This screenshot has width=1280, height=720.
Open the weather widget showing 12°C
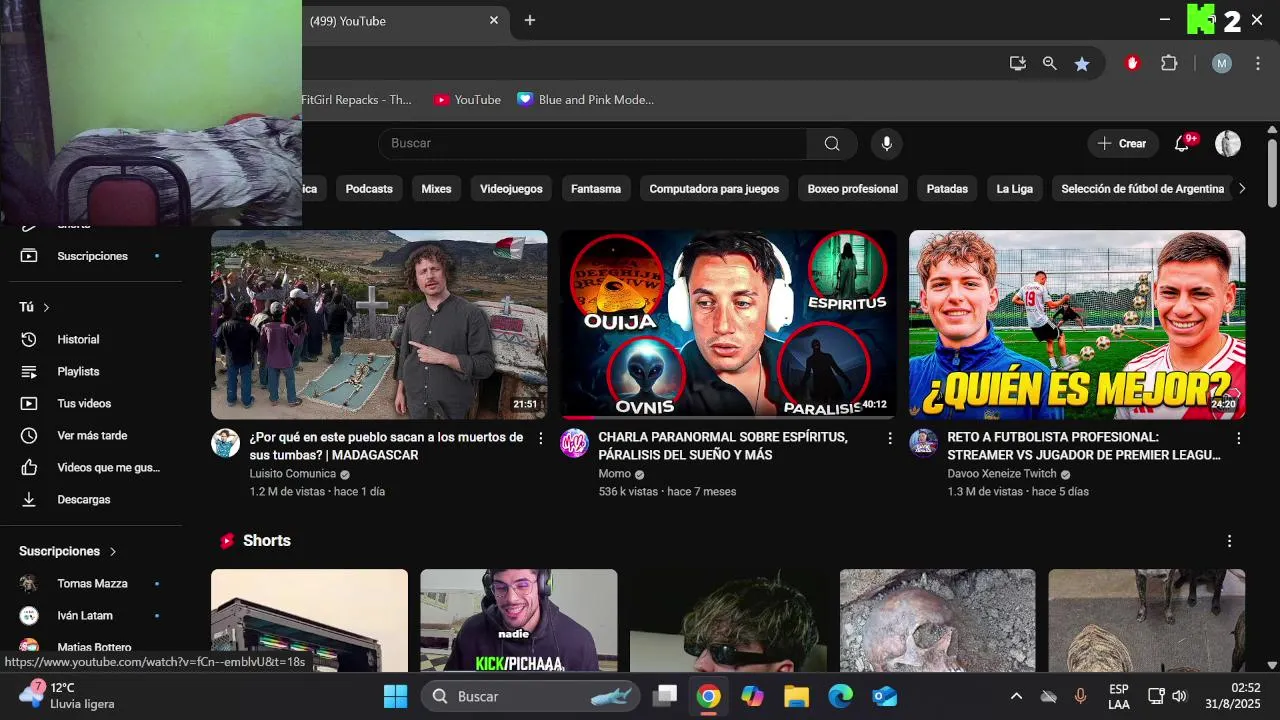pyautogui.click(x=66, y=696)
